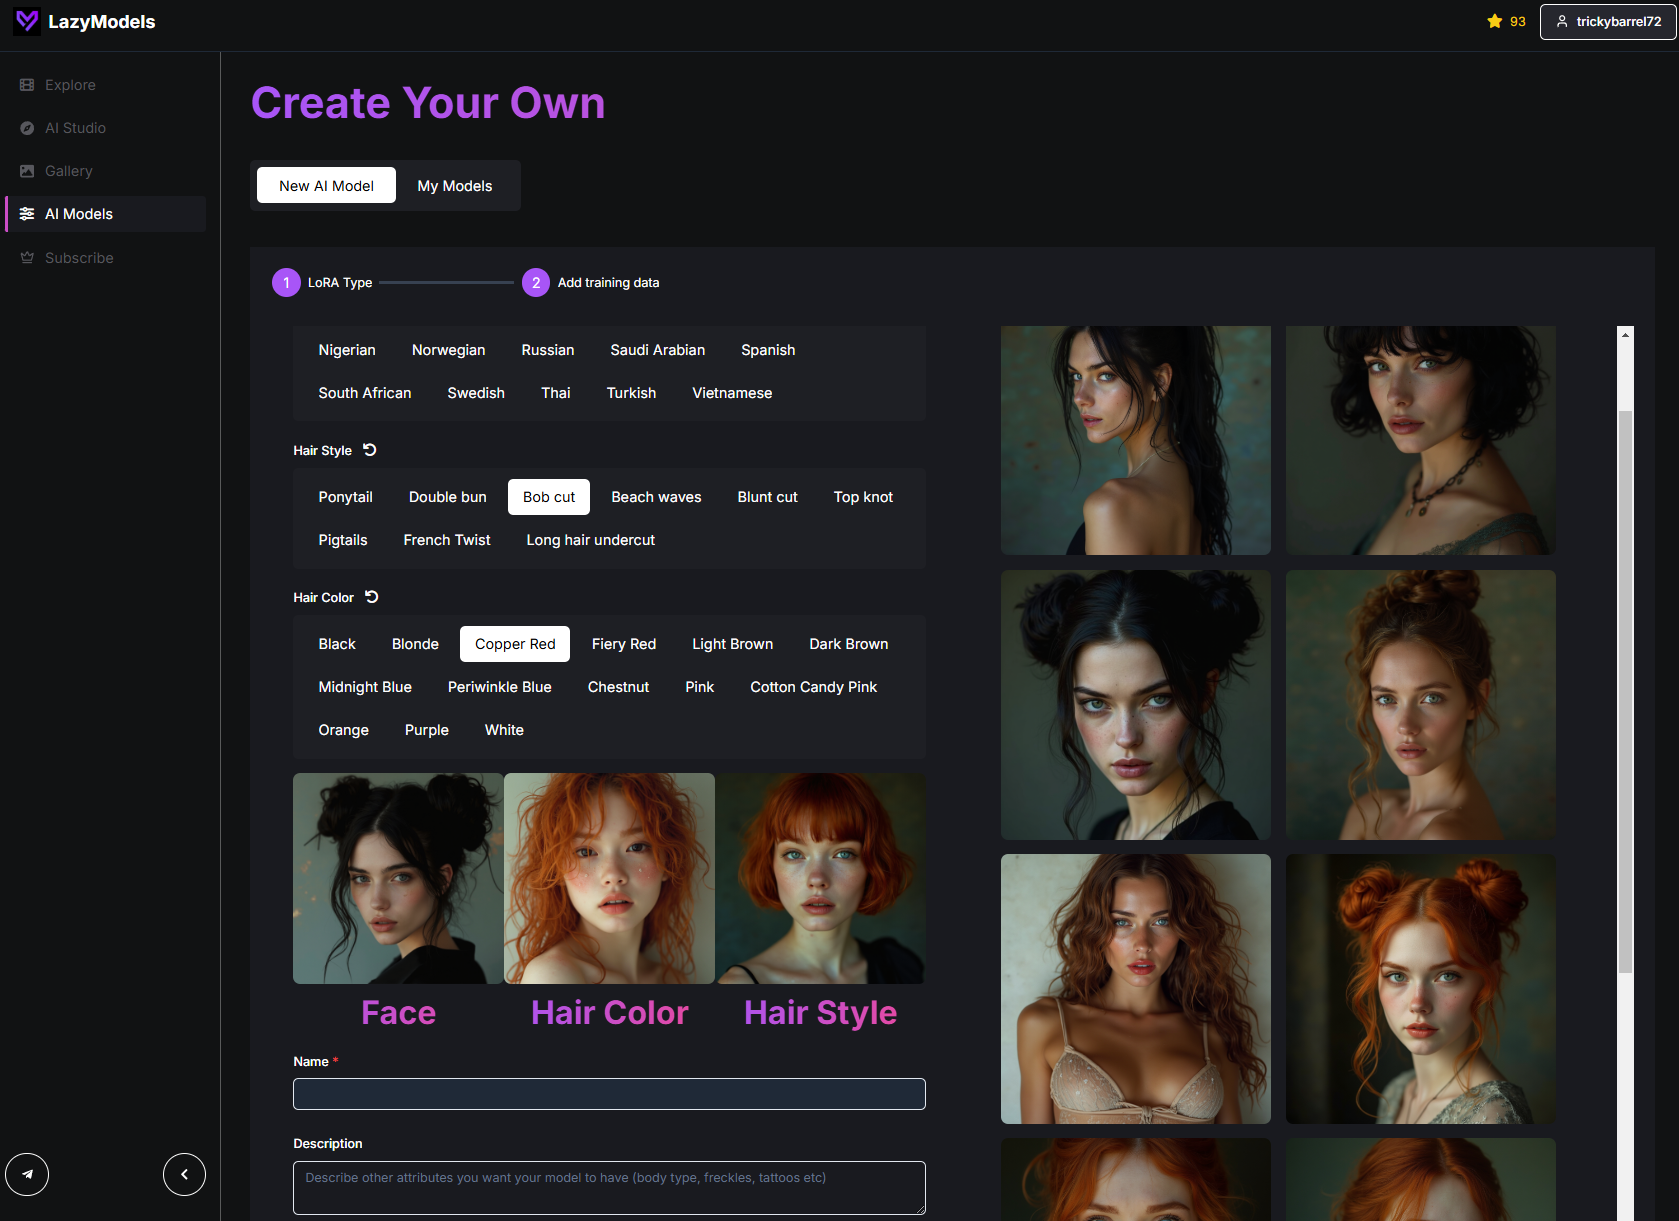Screen dimensions: 1679x1221
Task: Choose the Orange hair color
Action: click(344, 730)
